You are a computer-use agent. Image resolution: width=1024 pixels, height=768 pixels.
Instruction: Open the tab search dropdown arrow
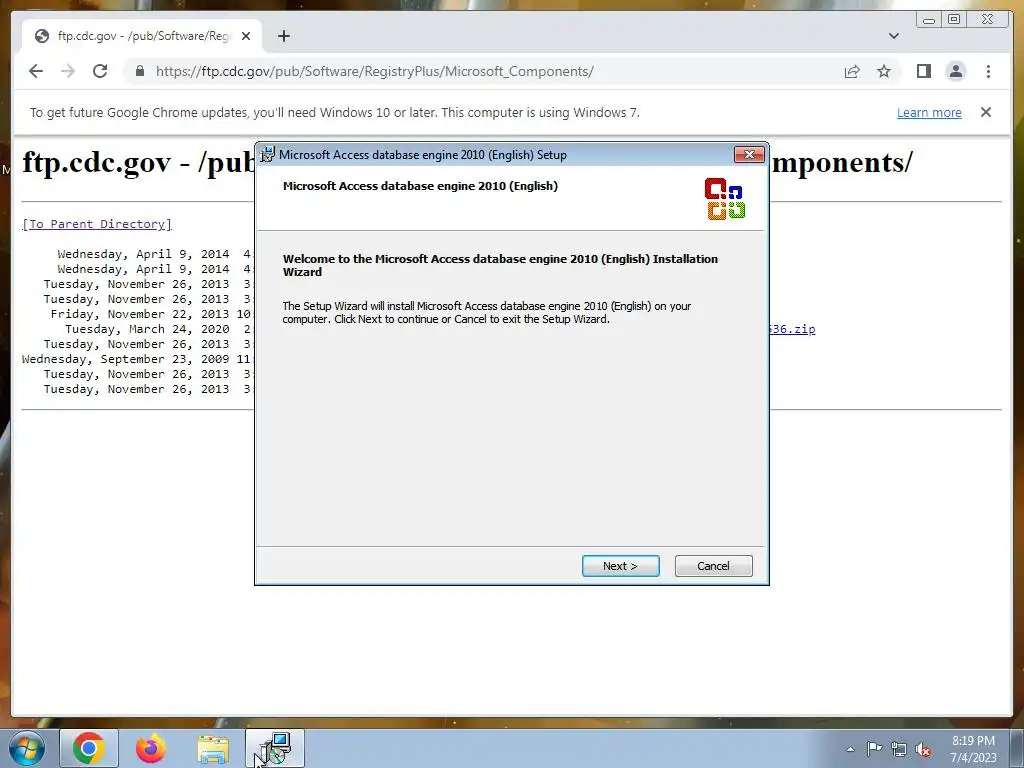(x=894, y=36)
